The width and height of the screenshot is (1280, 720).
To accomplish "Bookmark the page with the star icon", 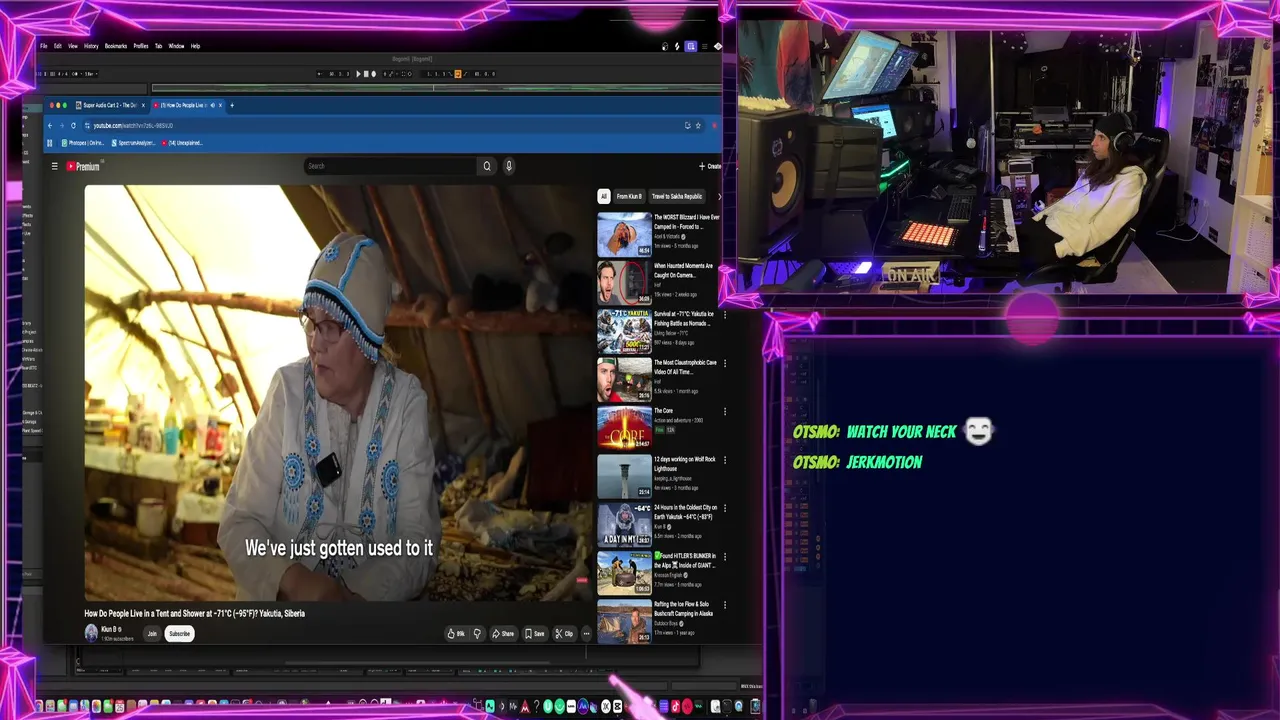I will 698,126.
